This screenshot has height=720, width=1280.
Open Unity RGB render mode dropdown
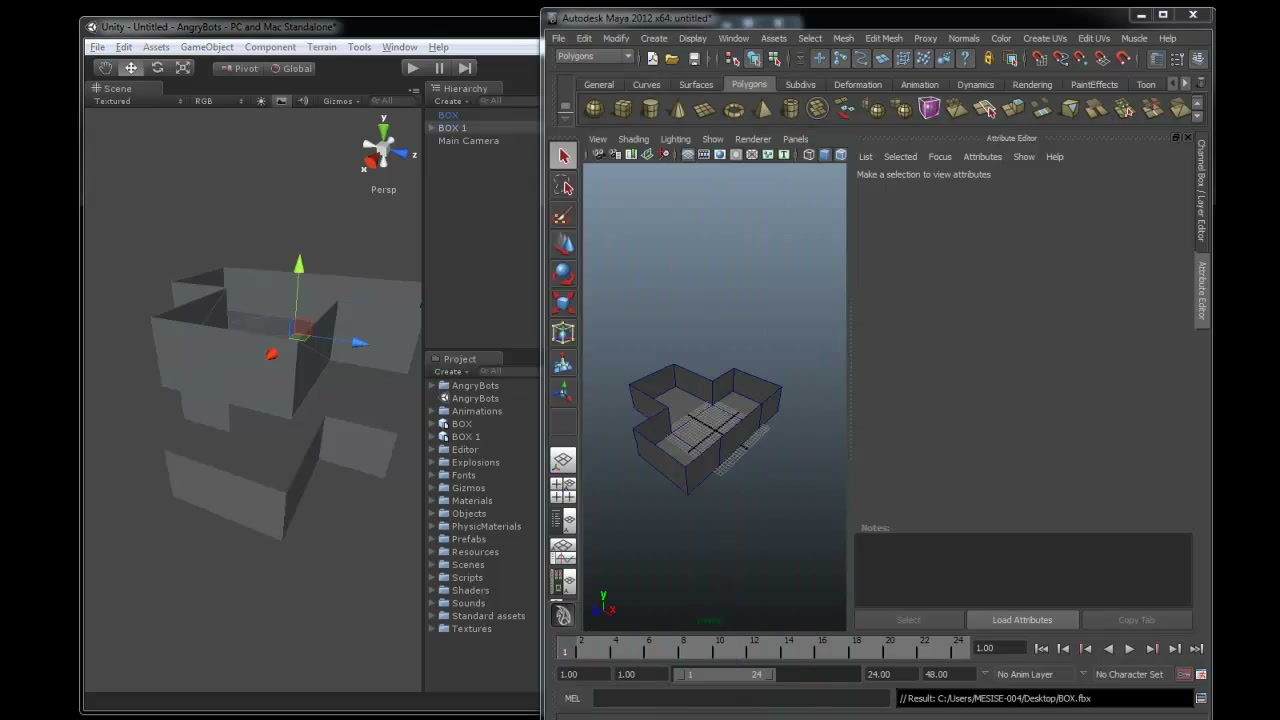coord(218,101)
